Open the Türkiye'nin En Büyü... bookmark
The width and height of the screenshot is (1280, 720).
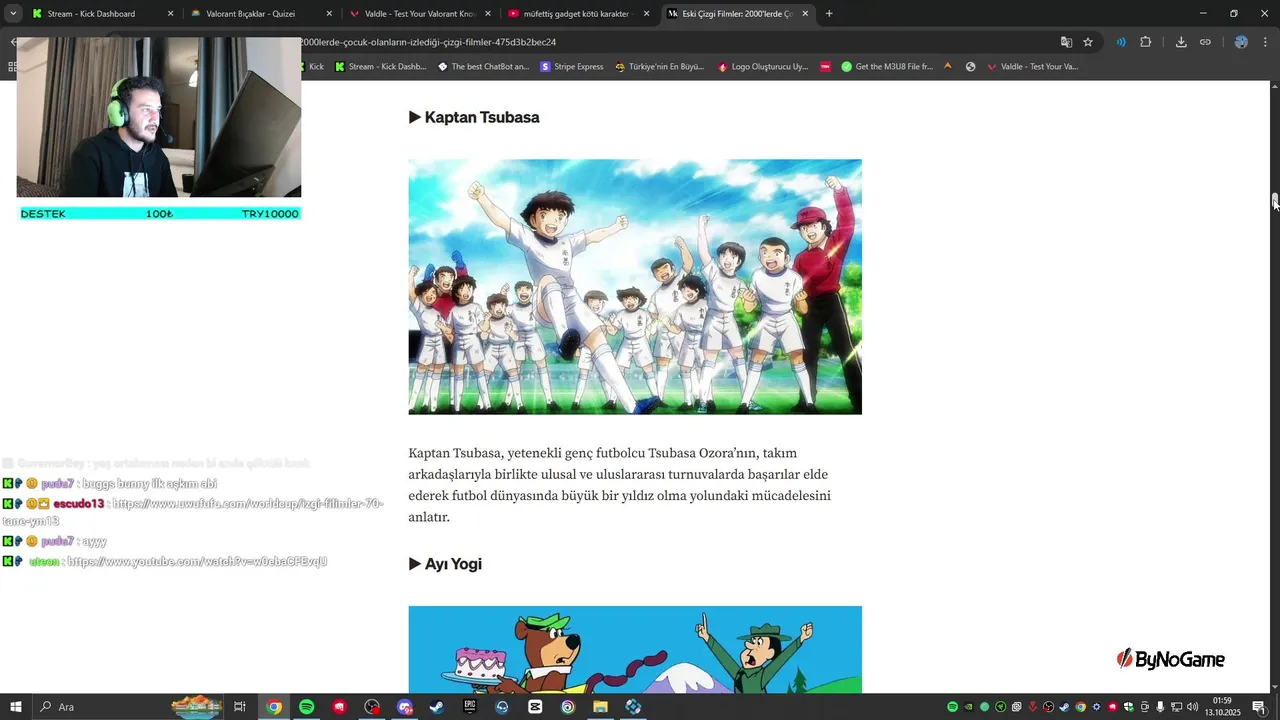[x=660, y=67]
